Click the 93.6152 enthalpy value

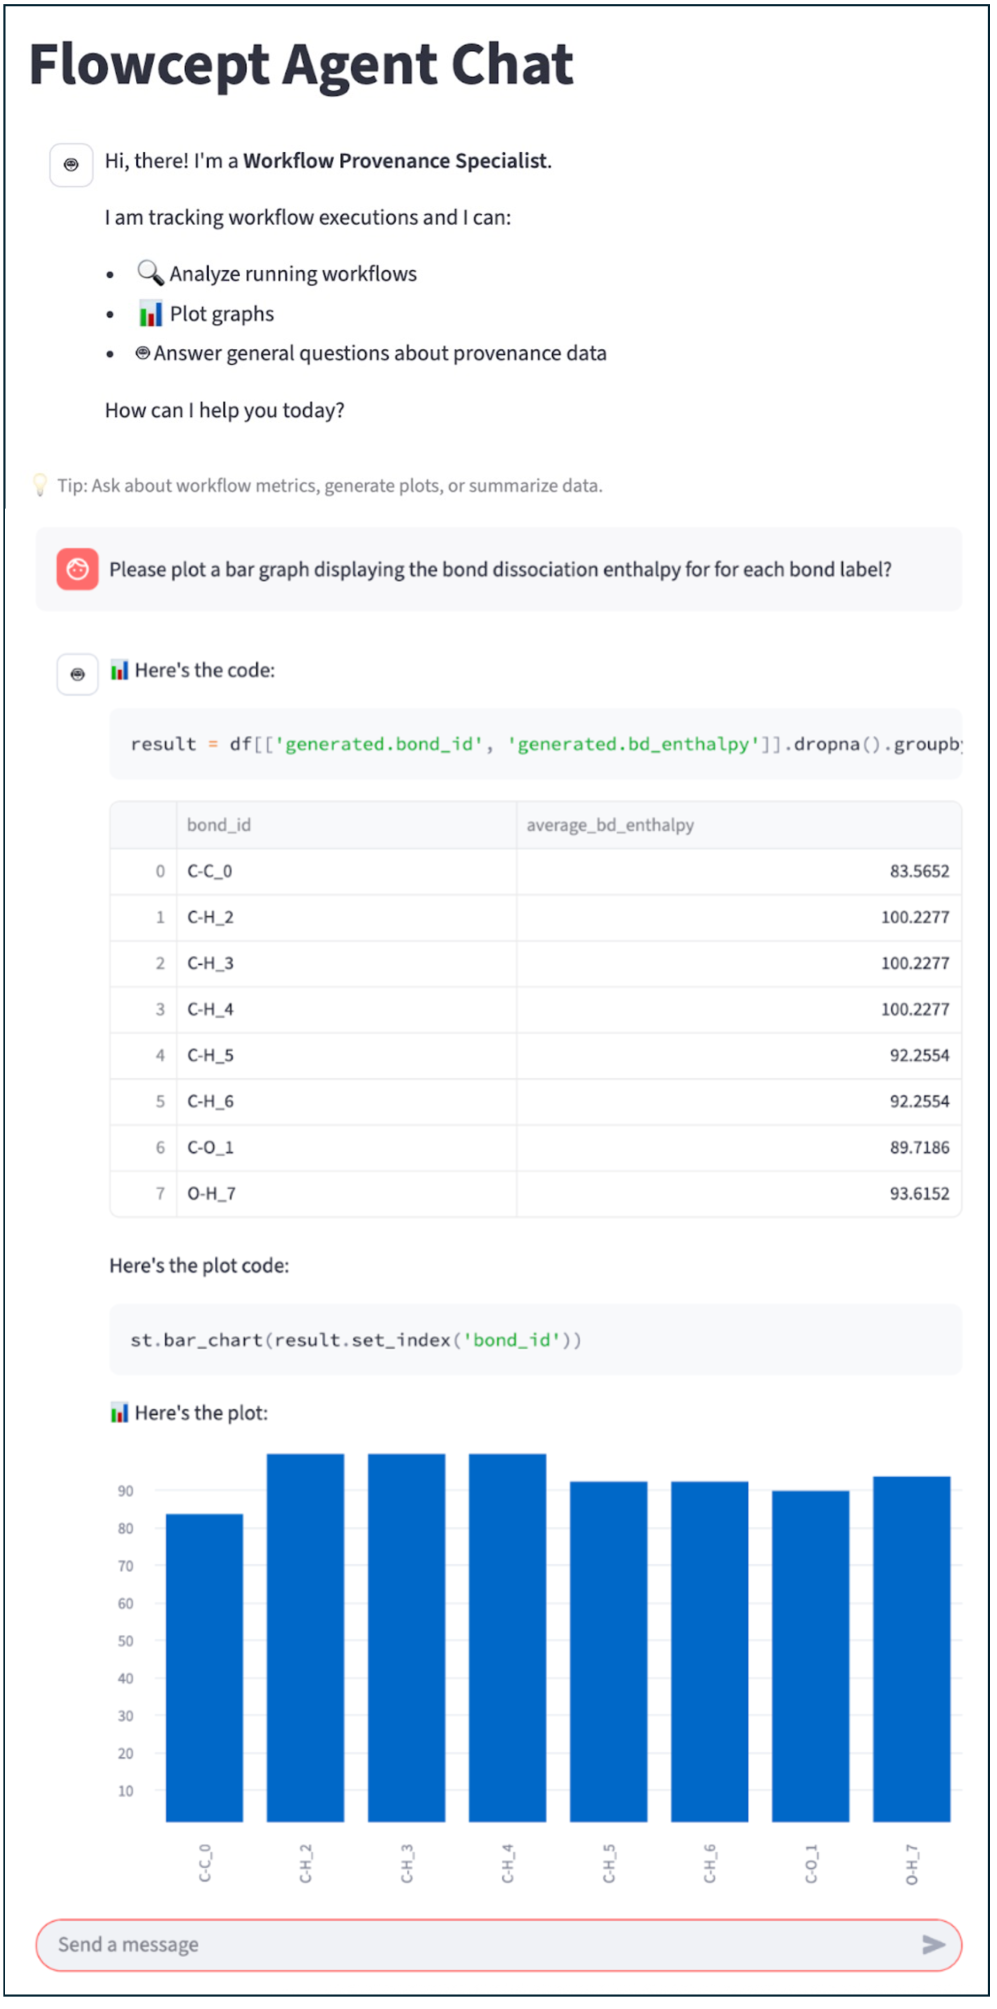click(919, 1193)
